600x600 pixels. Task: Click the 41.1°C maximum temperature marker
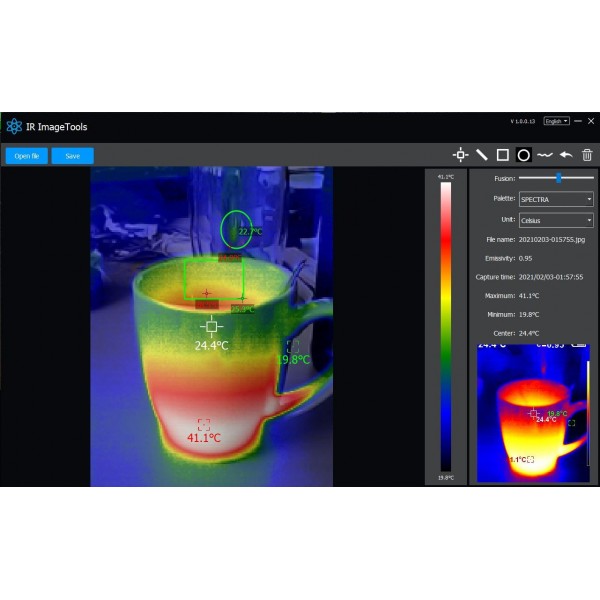click(204, 424)
